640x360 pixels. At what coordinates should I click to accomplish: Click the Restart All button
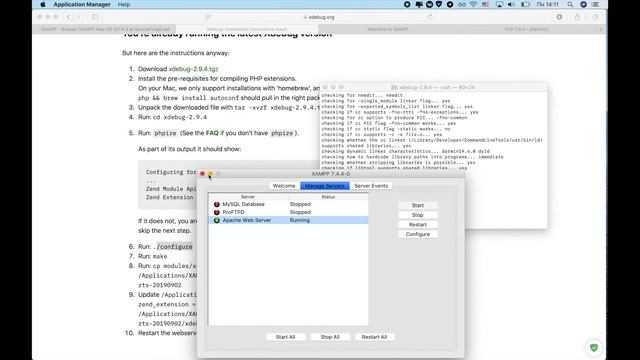click(374, 337)
